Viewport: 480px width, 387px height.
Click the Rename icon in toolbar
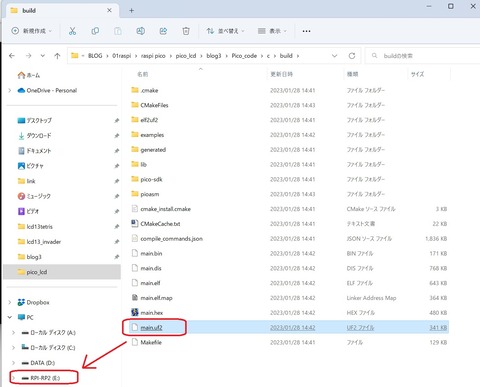[141, 31]
